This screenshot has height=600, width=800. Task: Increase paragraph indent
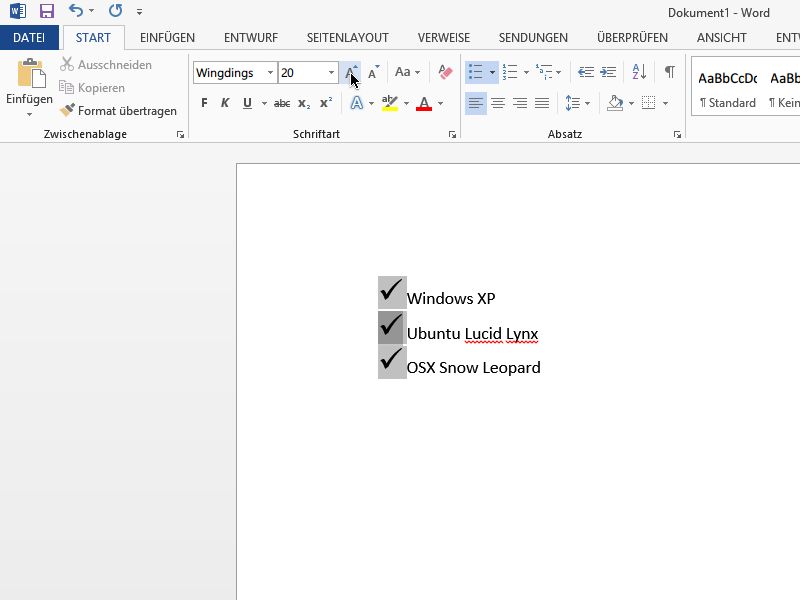[608, 72]
